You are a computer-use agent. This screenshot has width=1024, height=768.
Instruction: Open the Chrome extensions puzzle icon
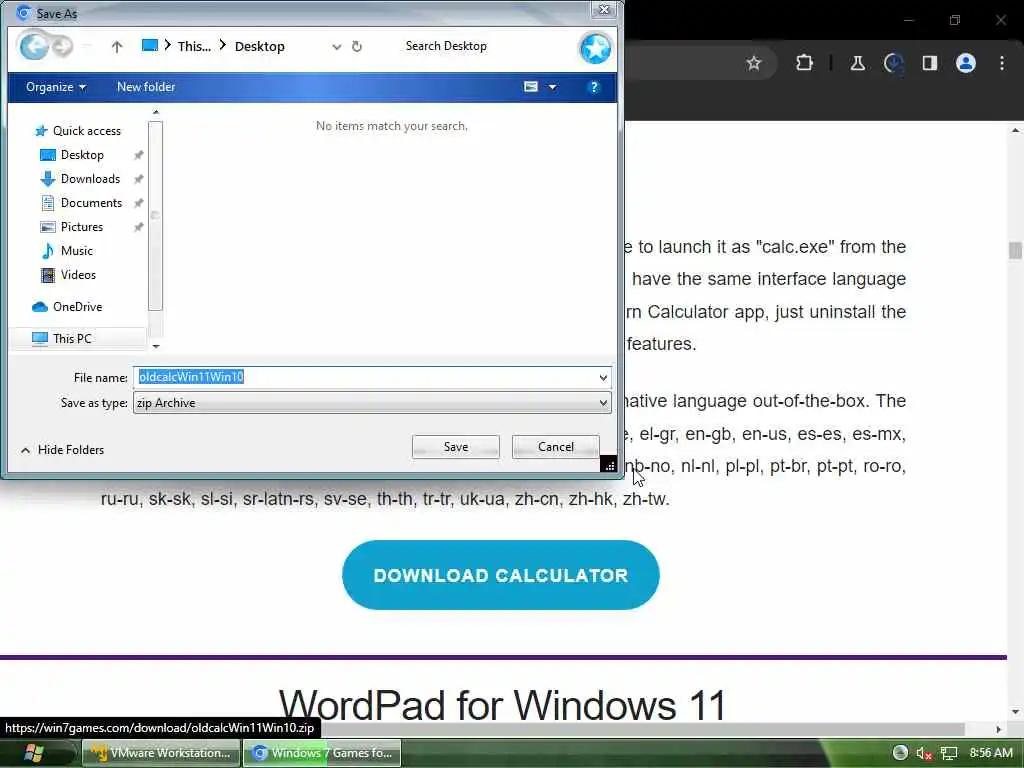(804, 63)
